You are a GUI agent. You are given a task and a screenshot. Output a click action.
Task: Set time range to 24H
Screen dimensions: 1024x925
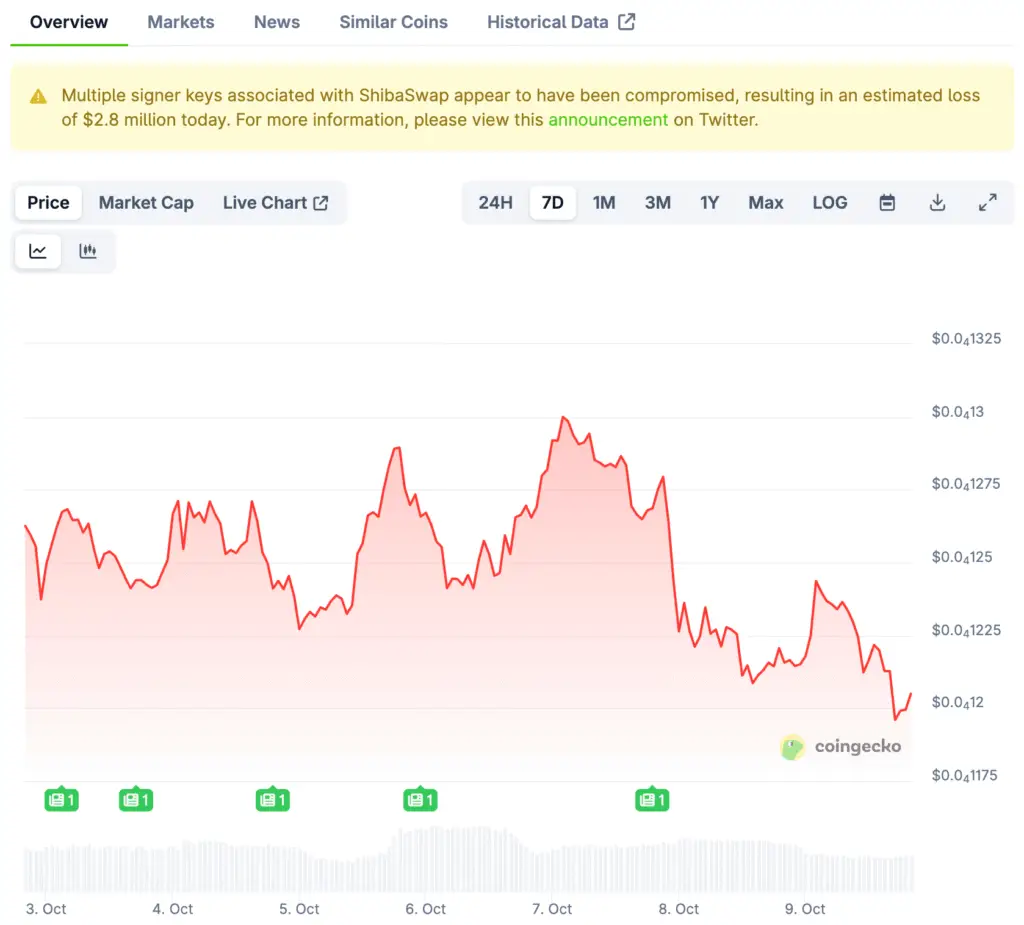point(495,203)
